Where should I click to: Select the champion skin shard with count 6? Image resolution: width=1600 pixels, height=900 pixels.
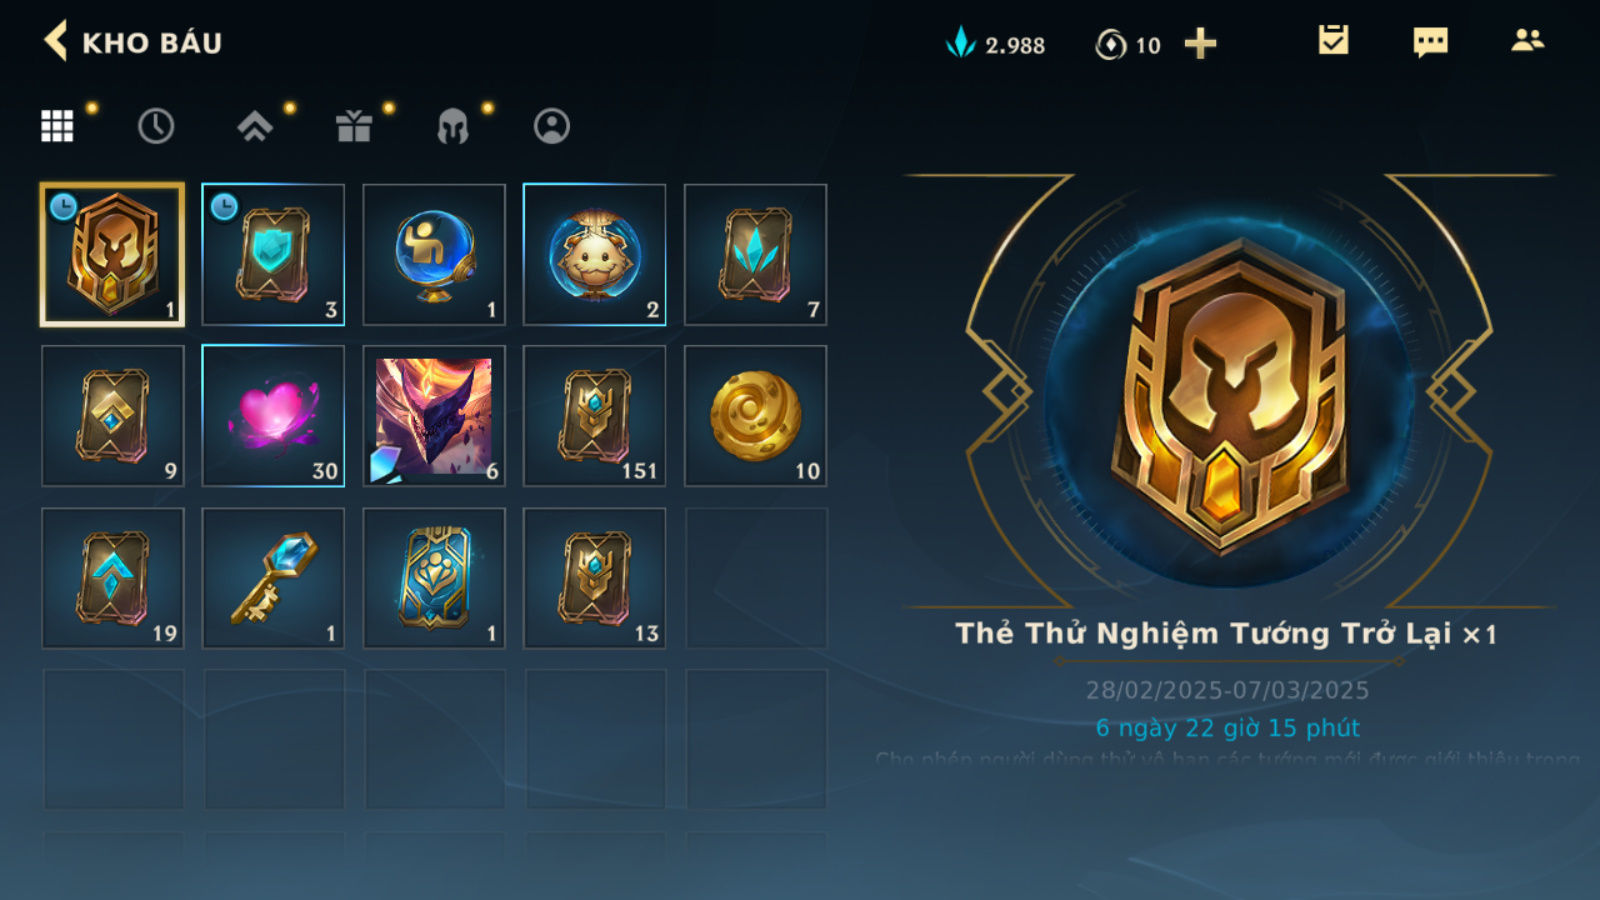[434, 416]
